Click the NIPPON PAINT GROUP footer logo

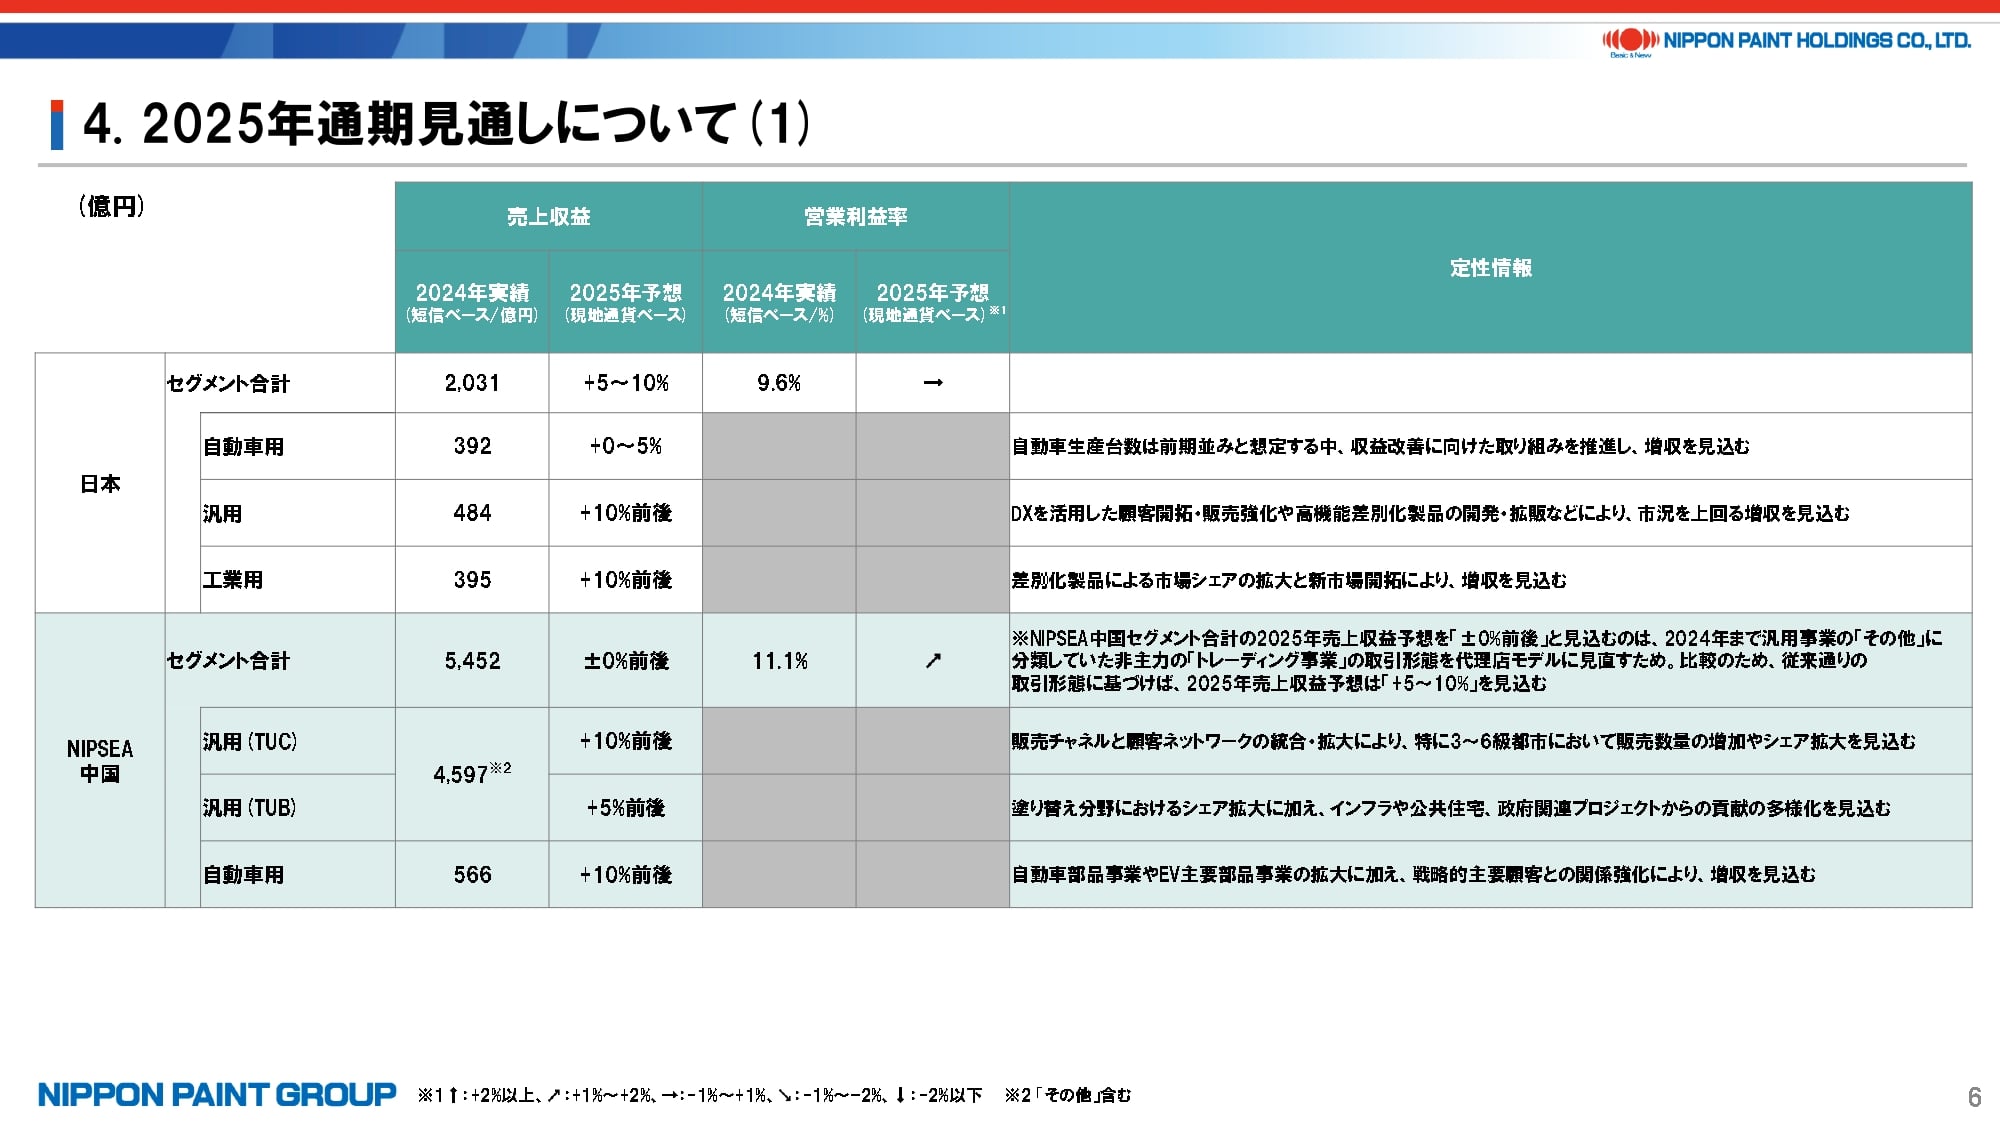pyautogui.click(x=217, y=1095)
